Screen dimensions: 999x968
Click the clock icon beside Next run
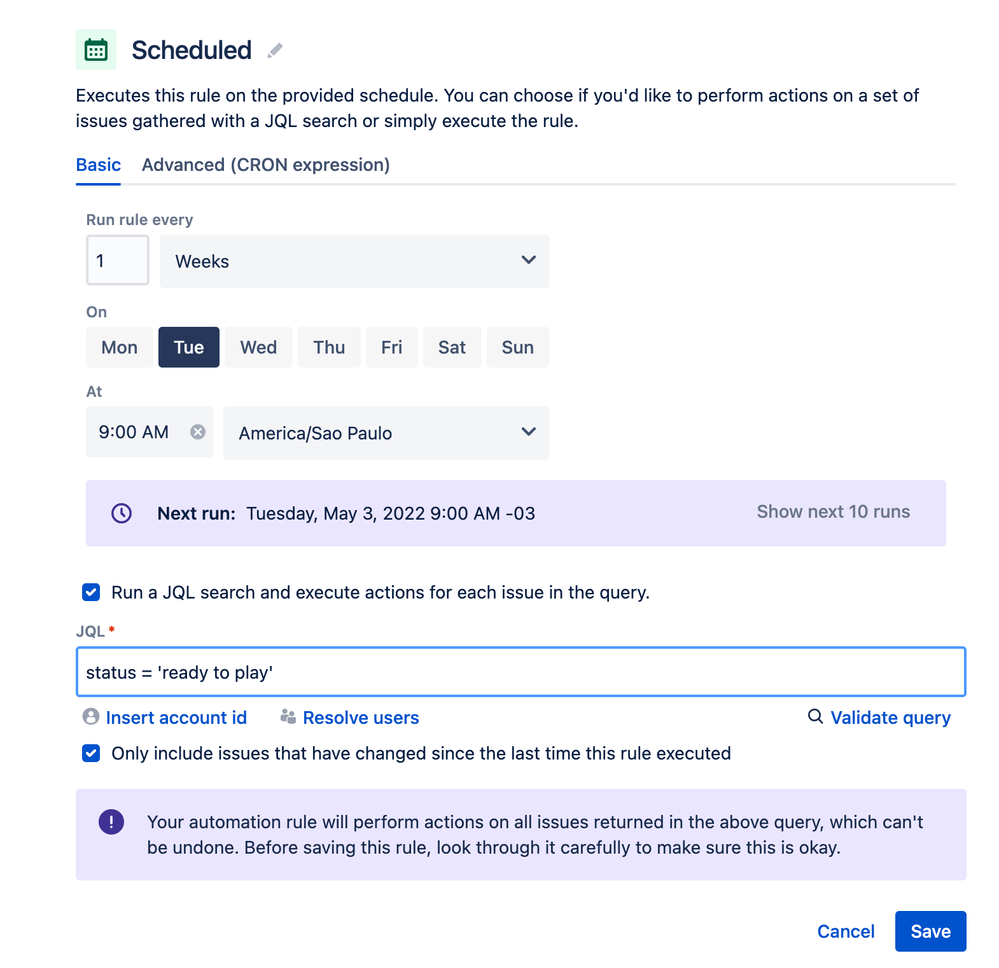[122, 513]
